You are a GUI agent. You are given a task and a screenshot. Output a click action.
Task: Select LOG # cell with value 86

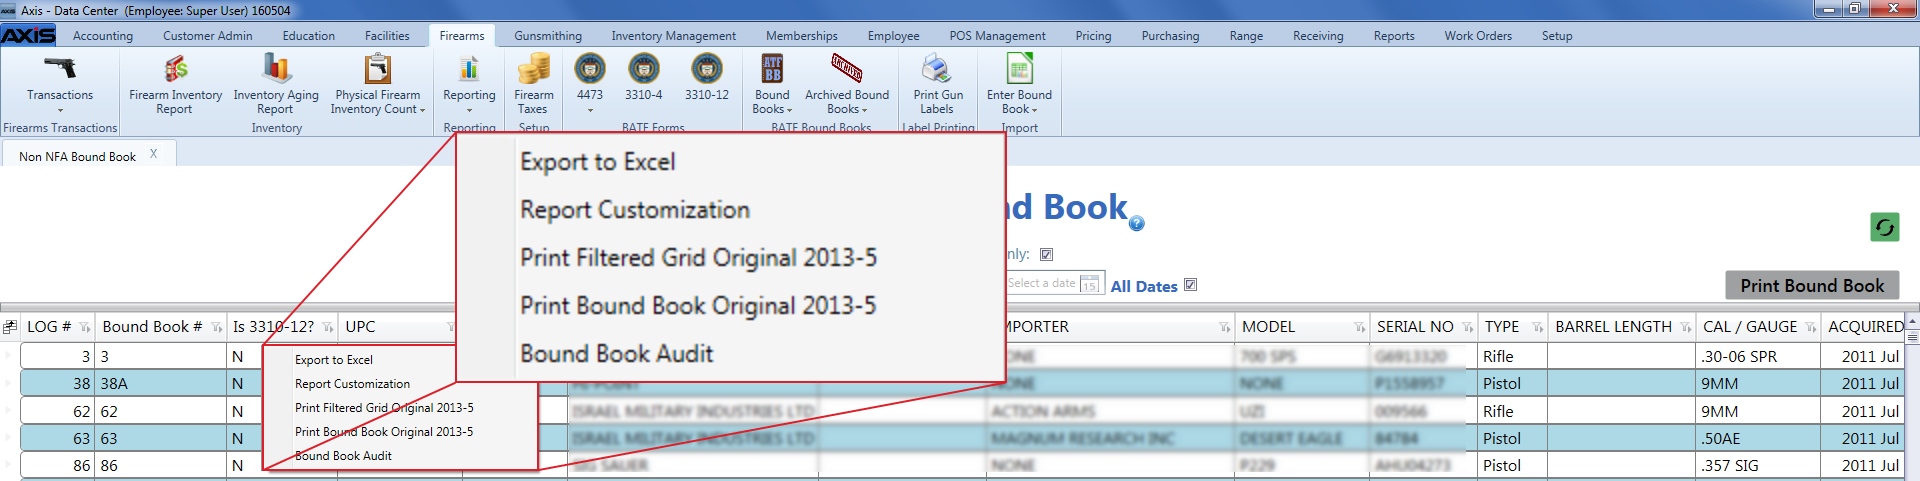point(57,466)
